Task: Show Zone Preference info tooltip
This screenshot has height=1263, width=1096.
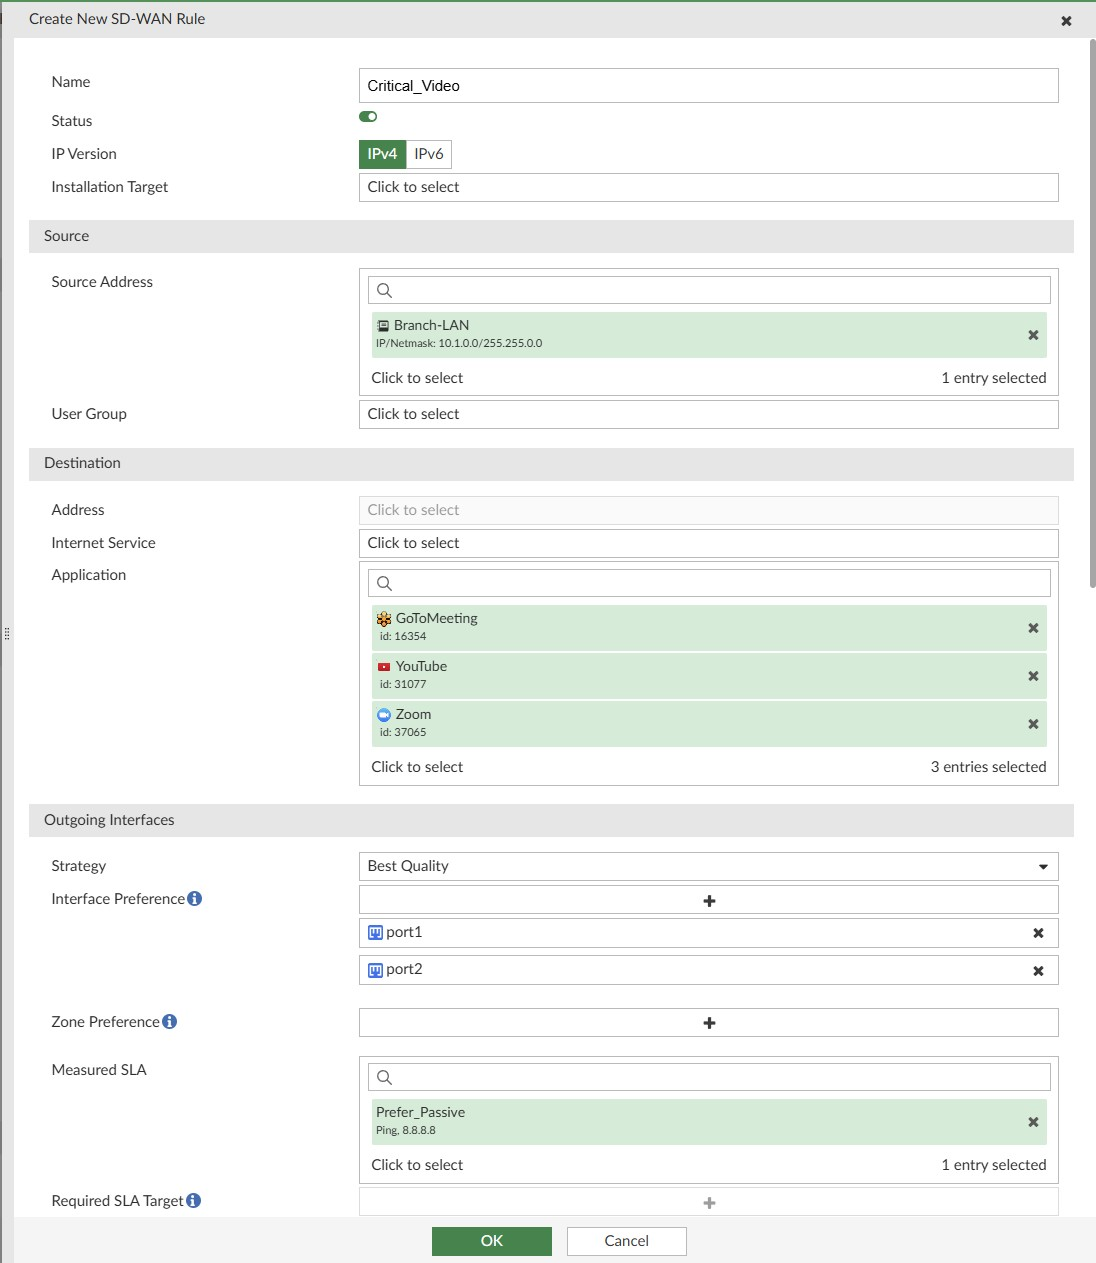Action: click(170, 1022)
